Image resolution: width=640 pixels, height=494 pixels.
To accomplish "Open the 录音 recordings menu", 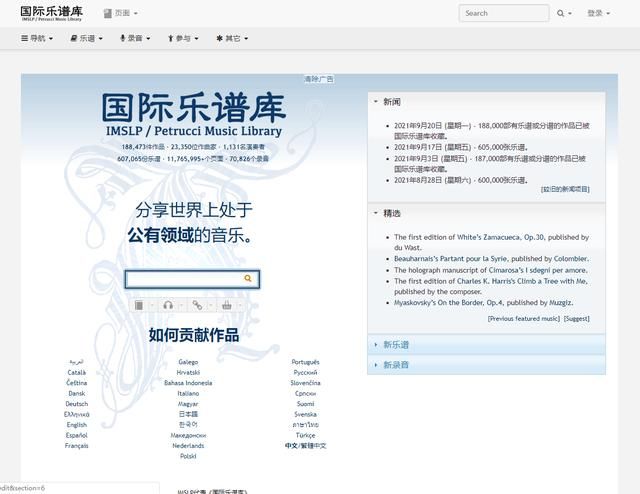I will [x=135, y=38].
